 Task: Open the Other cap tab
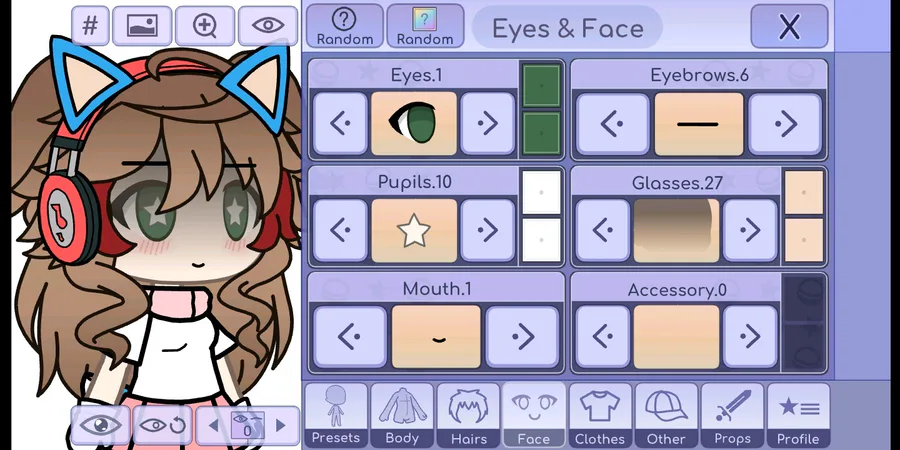[666, 416]
